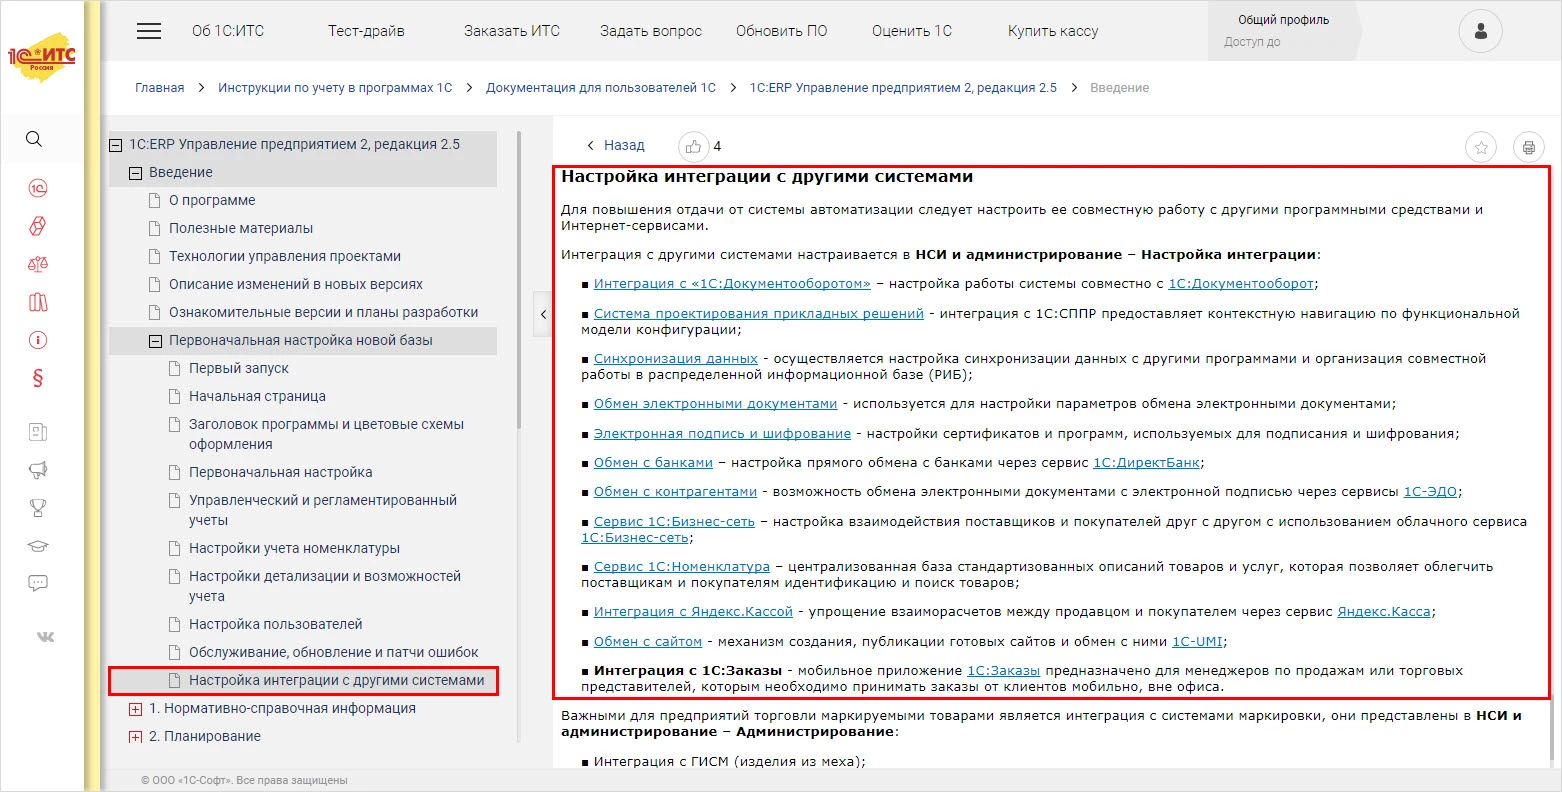Open the books library sidebar icon
Image resolution: width=1562 pixels, height=792 pixels.
[38, 303]
